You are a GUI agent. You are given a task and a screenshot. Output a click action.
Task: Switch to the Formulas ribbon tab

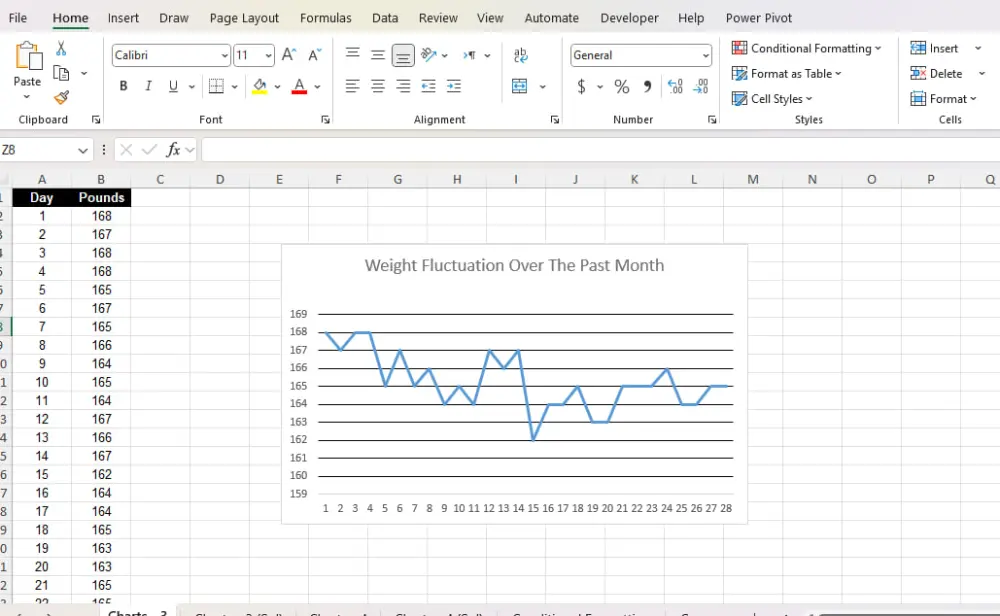pyautogui.click(x=325, y=17)
